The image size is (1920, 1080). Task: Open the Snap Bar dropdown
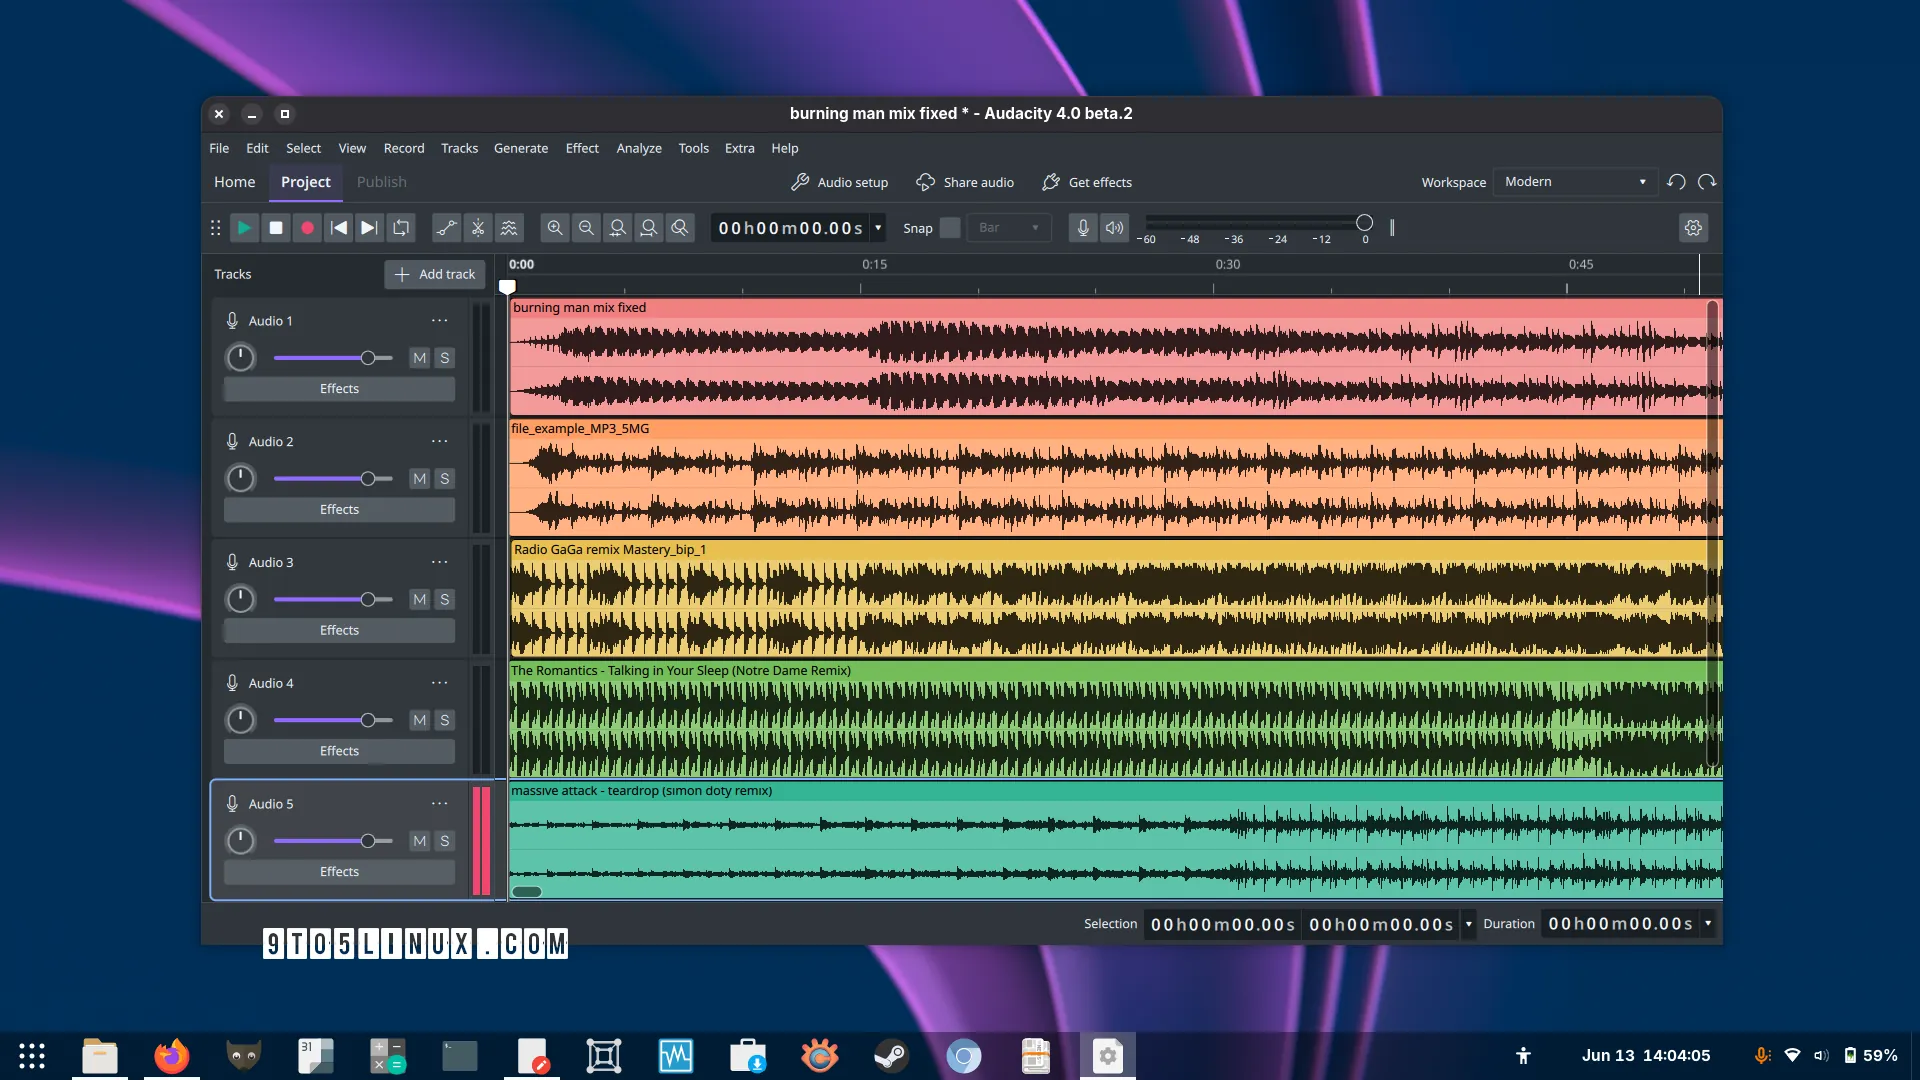point(1009,228)
